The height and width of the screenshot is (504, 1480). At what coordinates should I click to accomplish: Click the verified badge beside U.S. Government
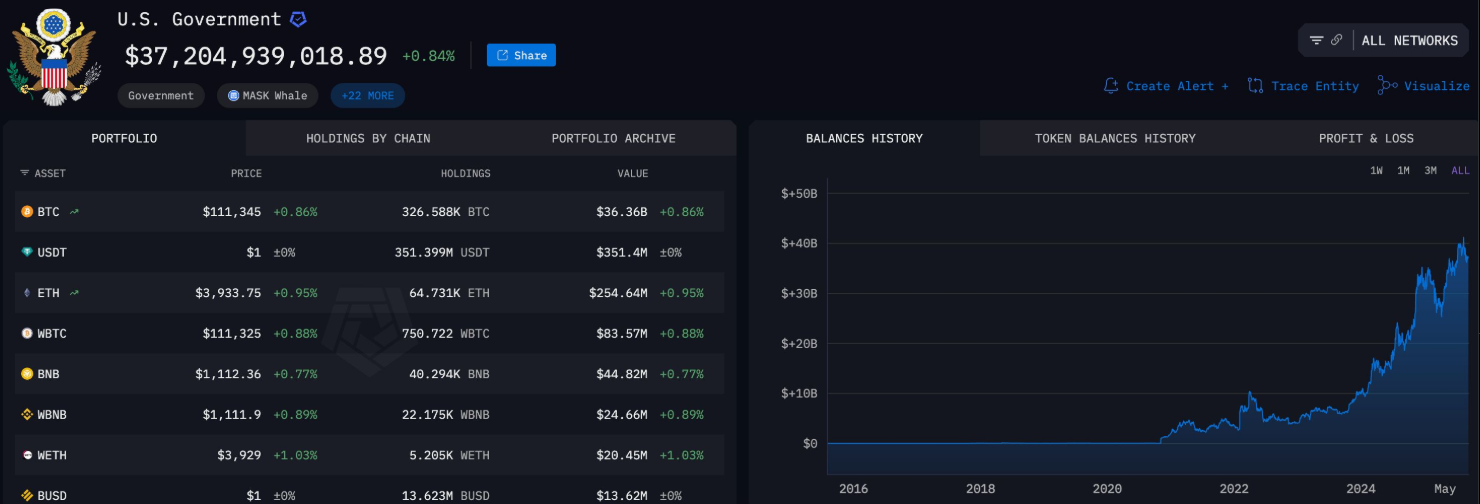[x=298, y=19]
